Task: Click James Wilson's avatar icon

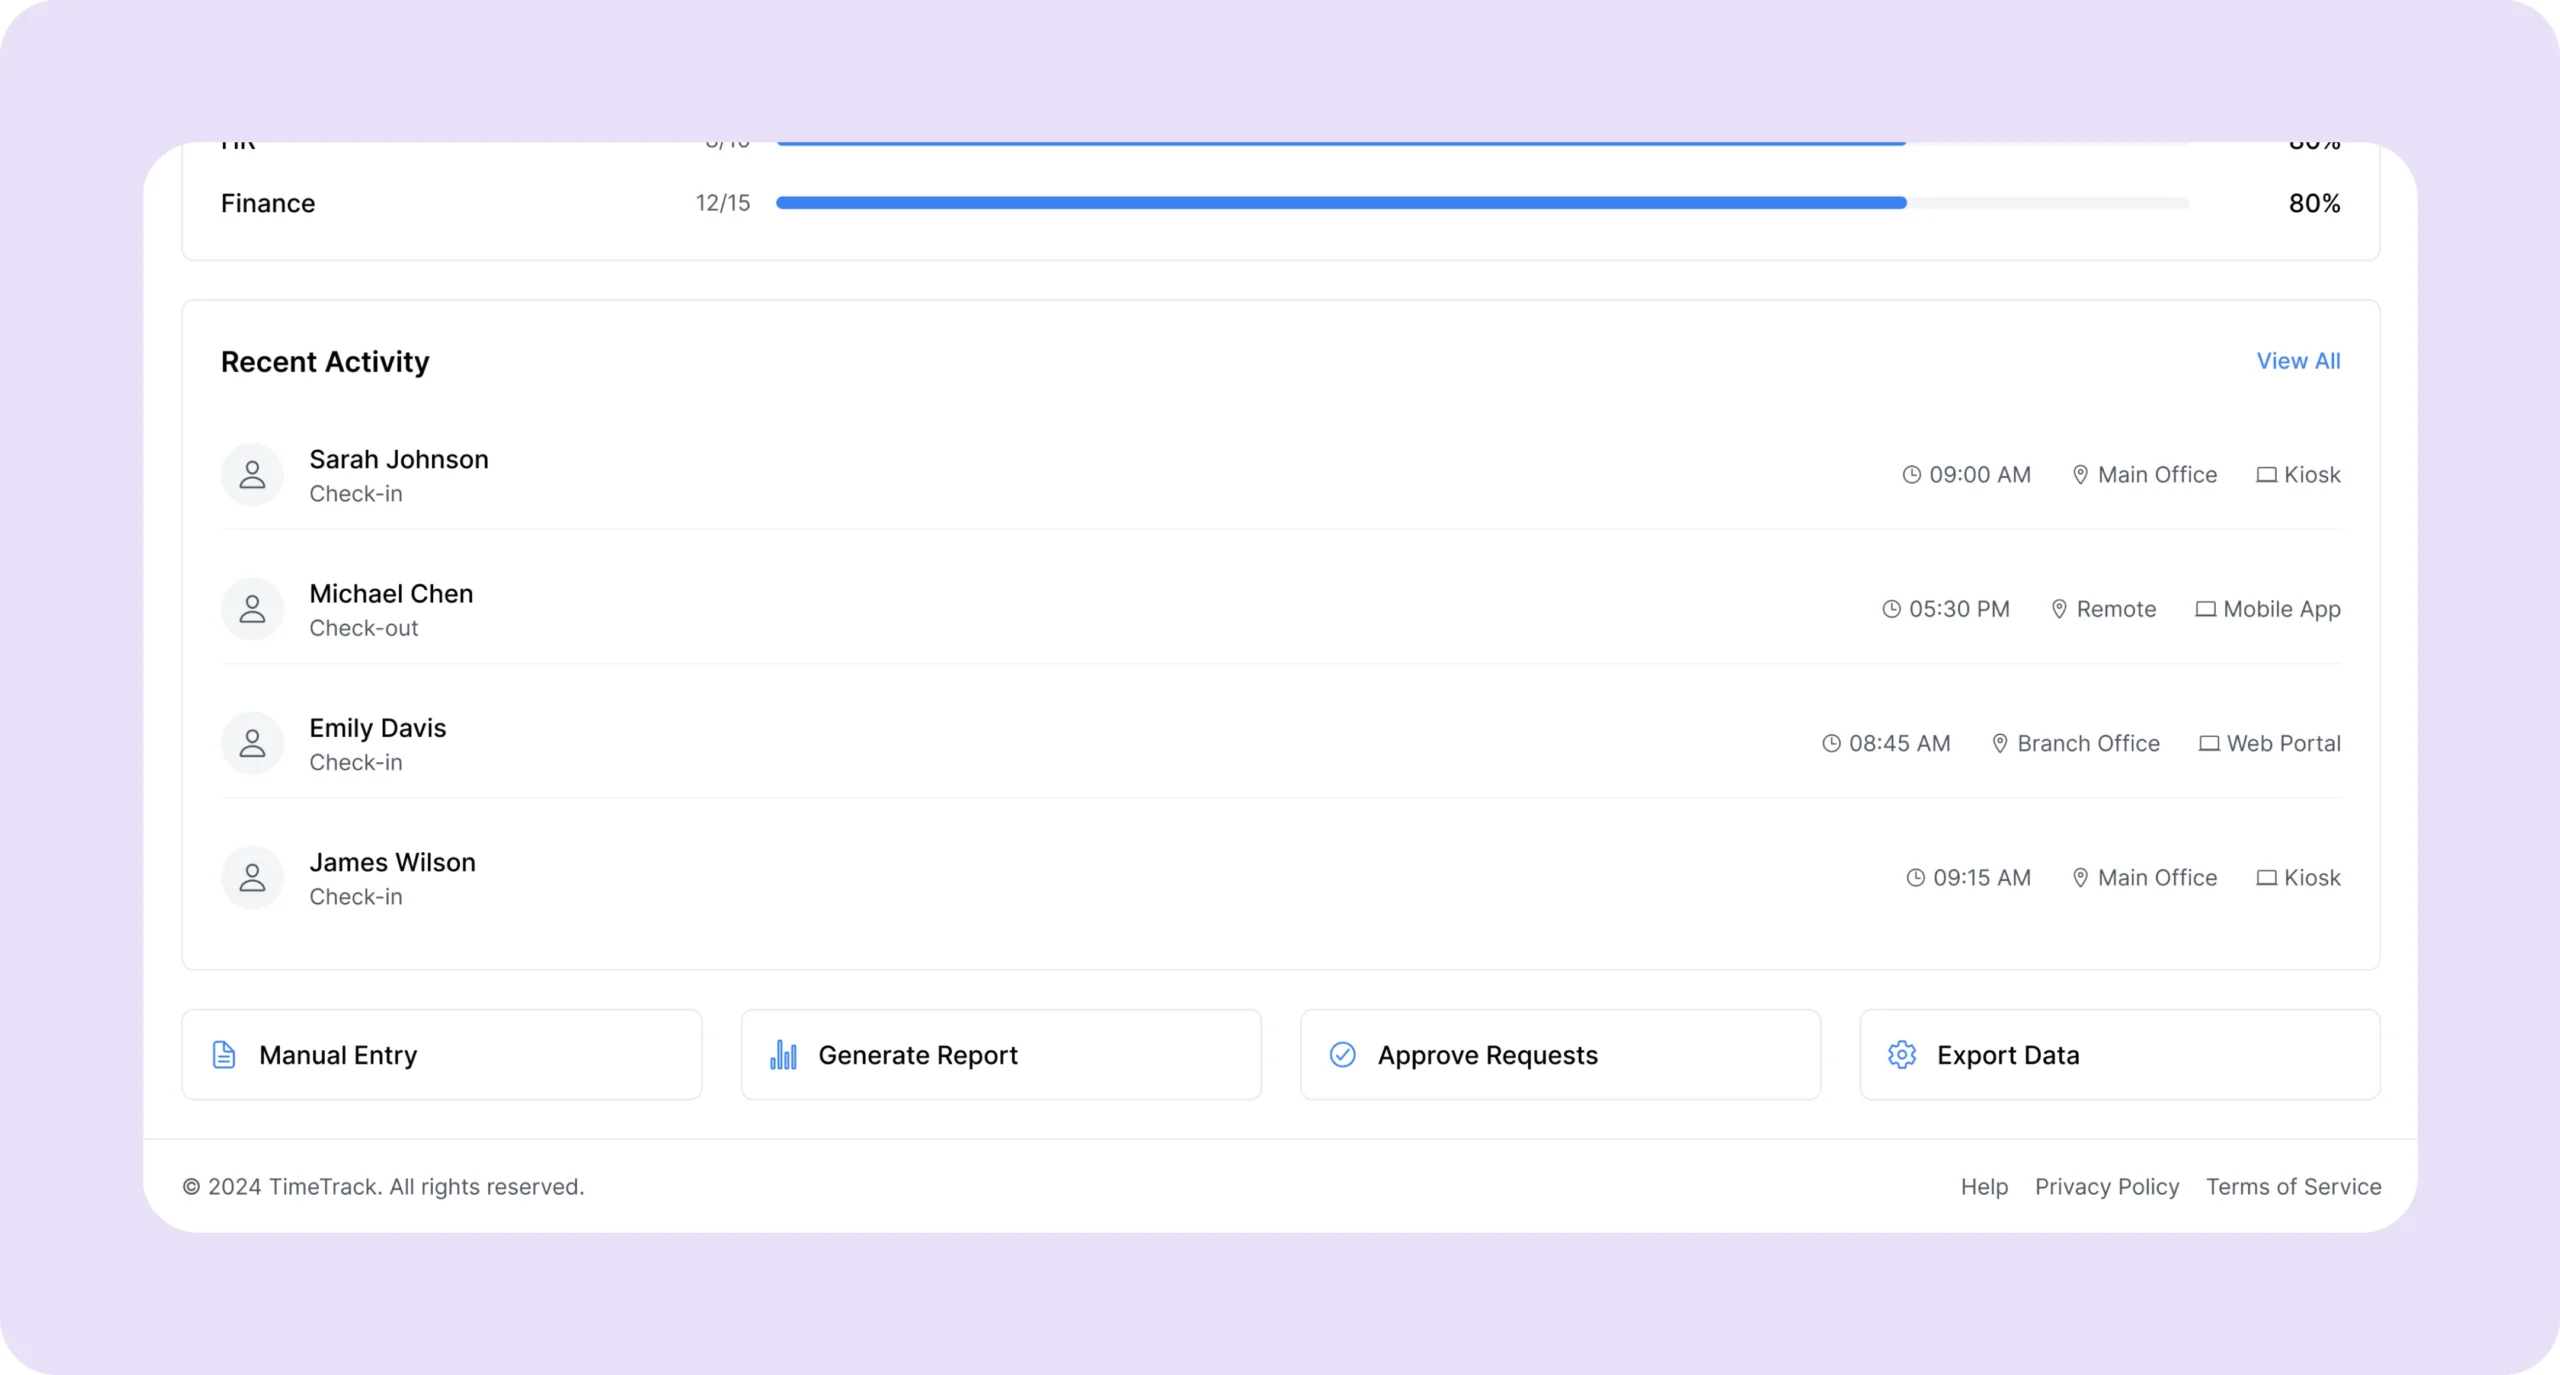Action: point(252,878)
